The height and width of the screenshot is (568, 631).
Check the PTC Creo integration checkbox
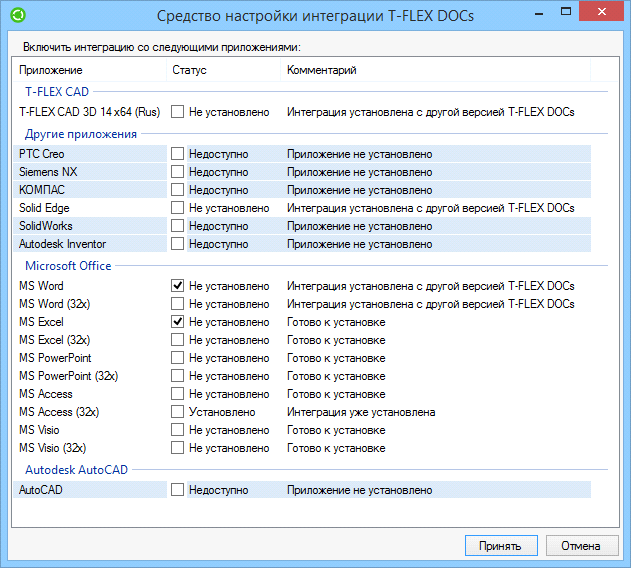177,154
